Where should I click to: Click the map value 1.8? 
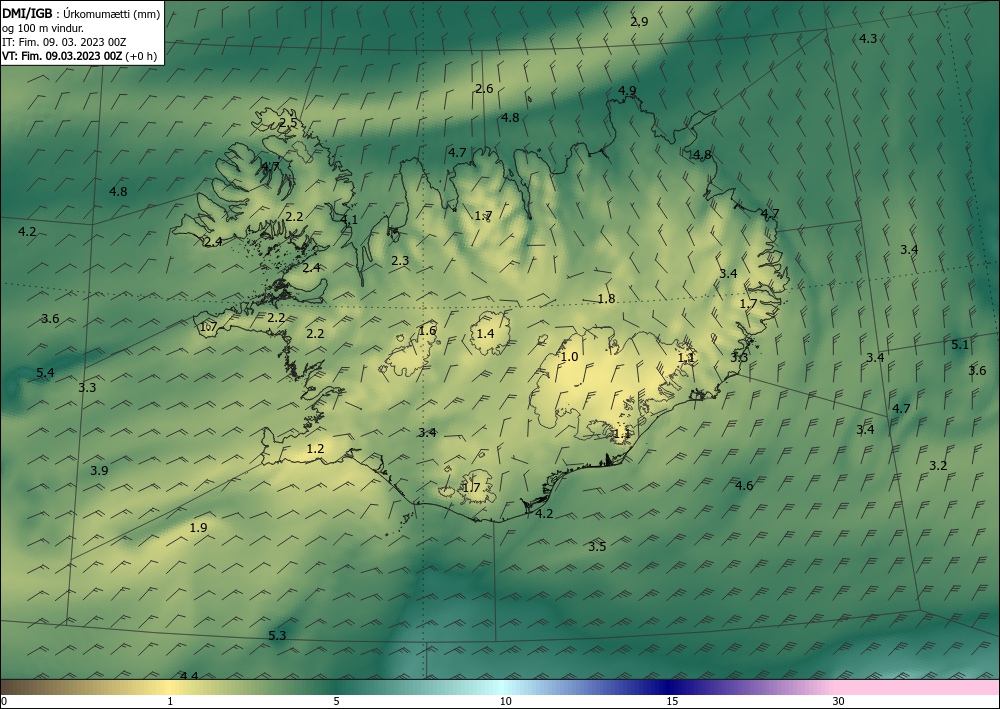click(x=607, y=298)
